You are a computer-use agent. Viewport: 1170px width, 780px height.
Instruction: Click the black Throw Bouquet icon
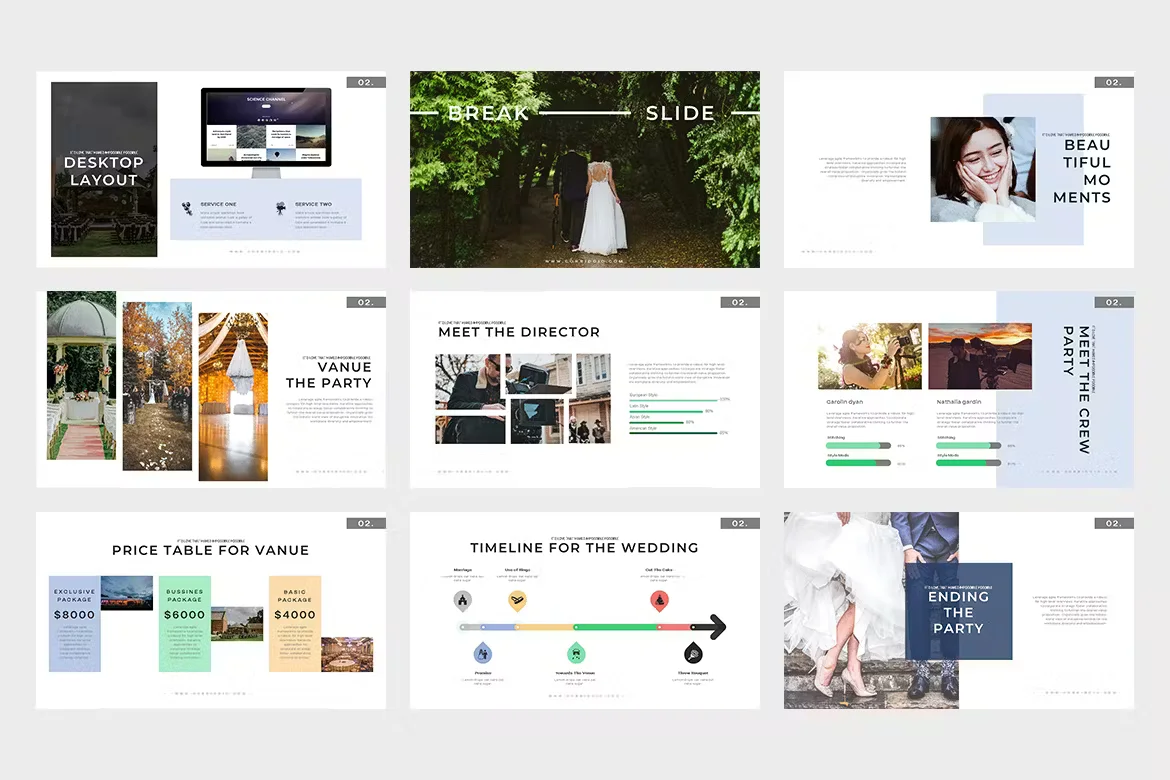pos(693,652)
